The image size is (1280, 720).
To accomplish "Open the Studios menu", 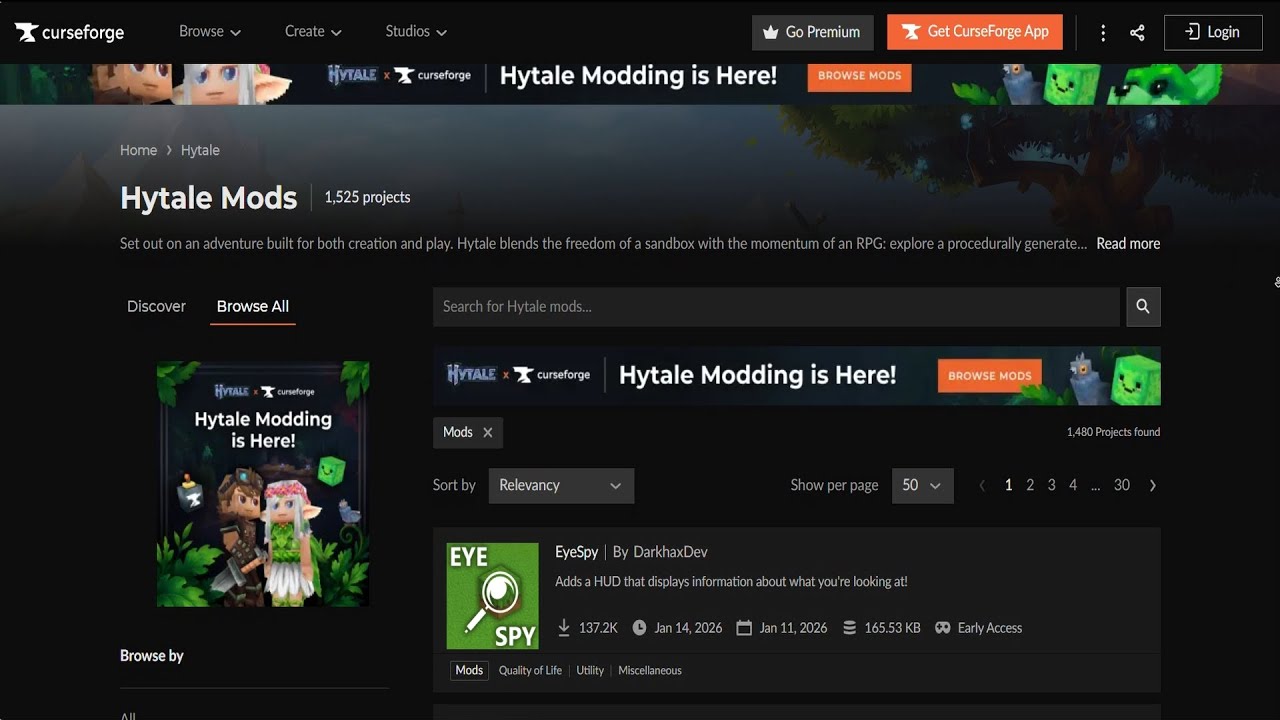I will (416, 32).
